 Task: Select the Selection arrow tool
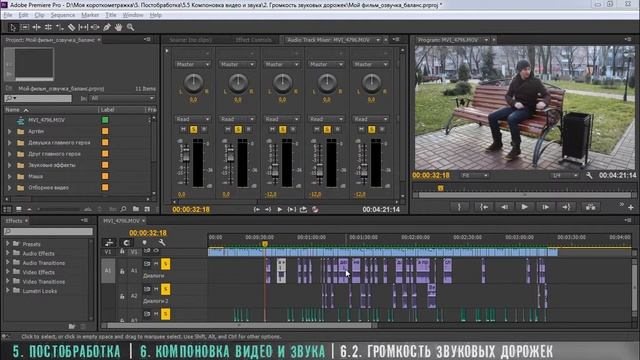coord(12,27)
